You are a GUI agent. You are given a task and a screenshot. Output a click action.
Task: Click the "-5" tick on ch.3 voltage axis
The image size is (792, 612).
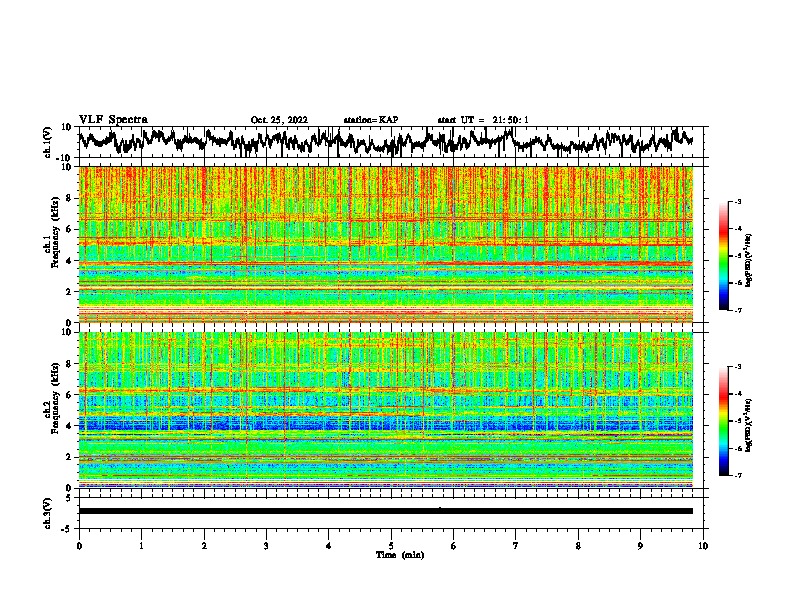(x=67, y=529)
